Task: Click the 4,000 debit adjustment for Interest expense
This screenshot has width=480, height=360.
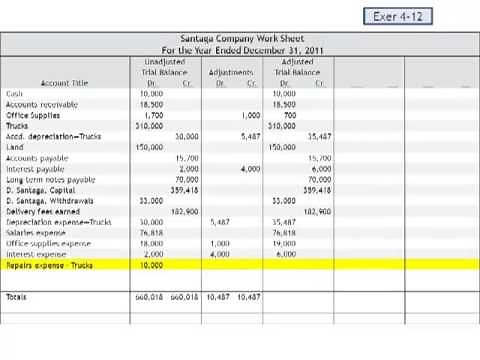Action: pyautogui.click(x=220, y=254)
